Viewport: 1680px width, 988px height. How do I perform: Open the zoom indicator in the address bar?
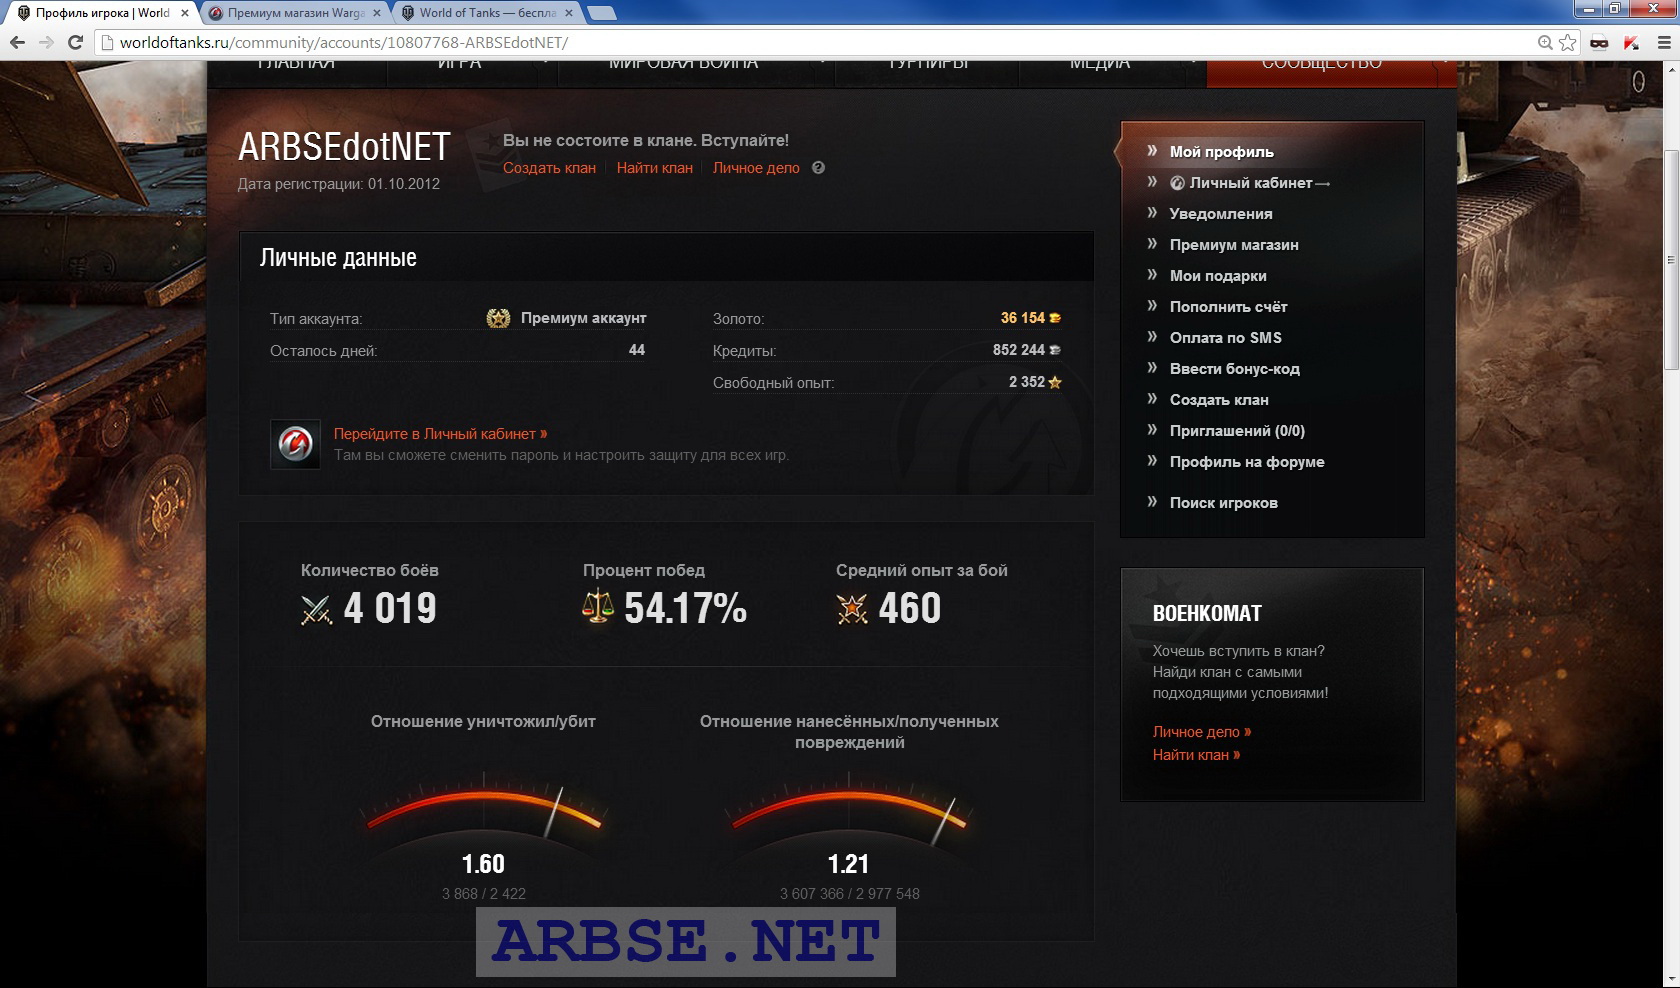coord(1545,42)
